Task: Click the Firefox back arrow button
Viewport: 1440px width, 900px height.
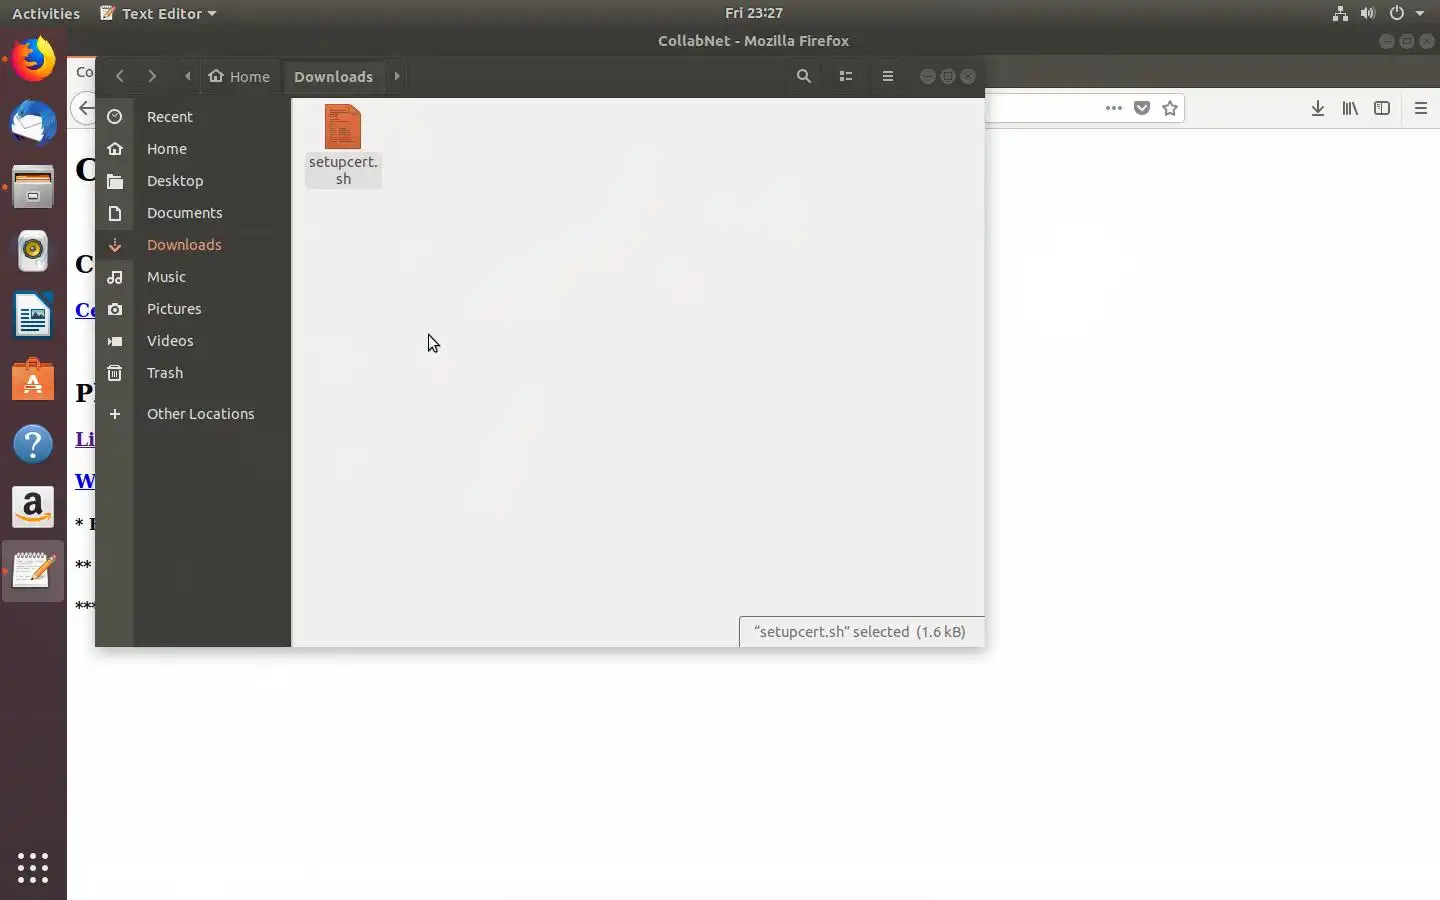Action: pyautogui.click(x=84, y=108)
